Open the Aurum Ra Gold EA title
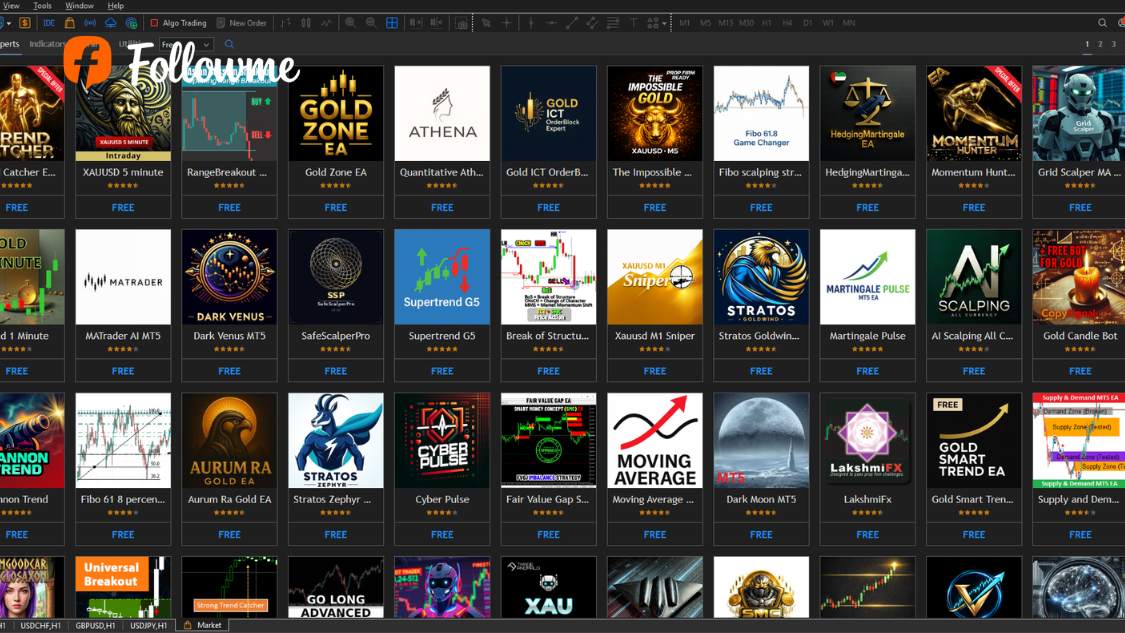The width and height of the screenshot is (1125, 633). tap(230, 500)
